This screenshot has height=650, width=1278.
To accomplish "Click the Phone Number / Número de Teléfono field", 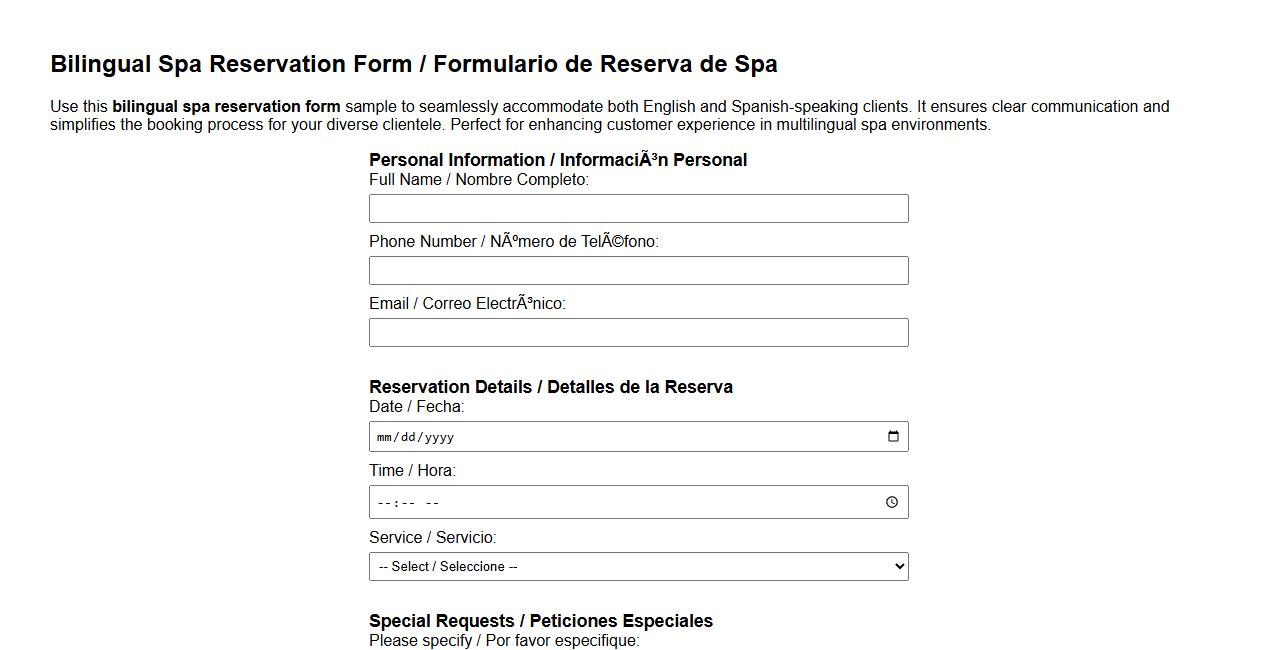I will point(639,270).
